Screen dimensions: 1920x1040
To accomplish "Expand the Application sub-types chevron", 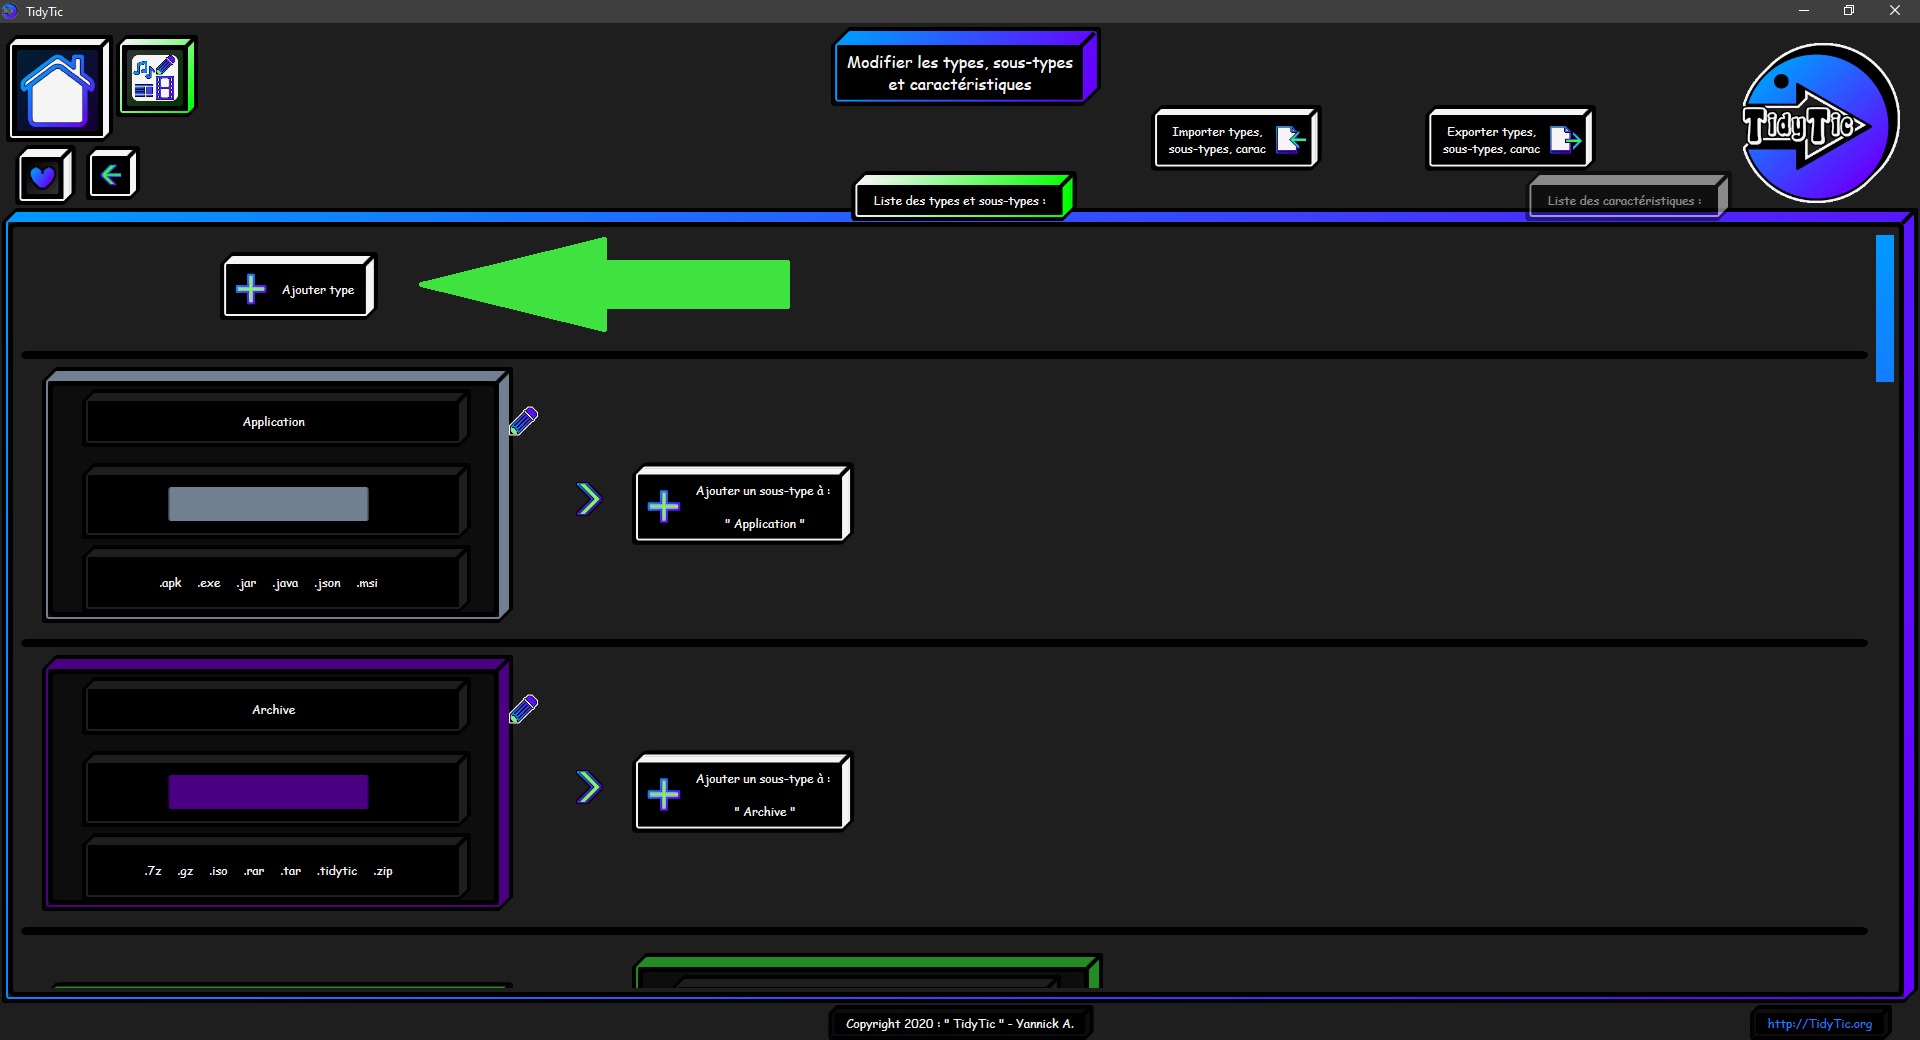I will (x=589, y=499).
